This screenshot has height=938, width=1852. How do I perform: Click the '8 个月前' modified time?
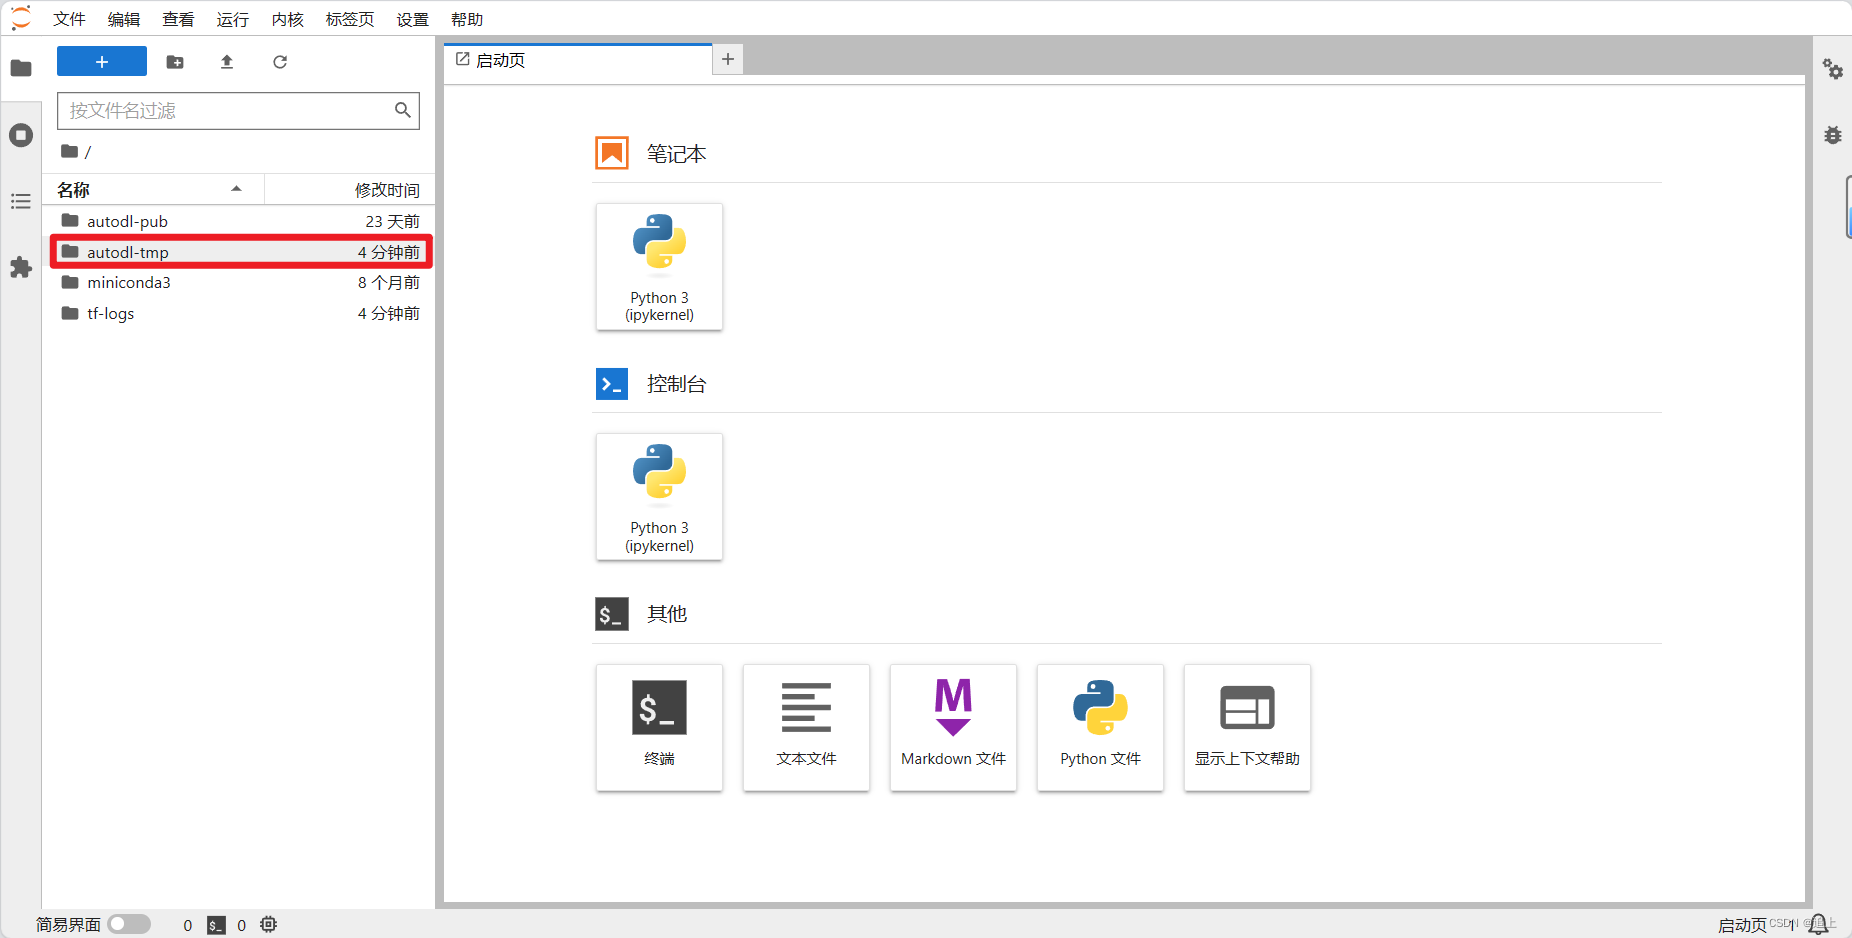coord(389,283)
